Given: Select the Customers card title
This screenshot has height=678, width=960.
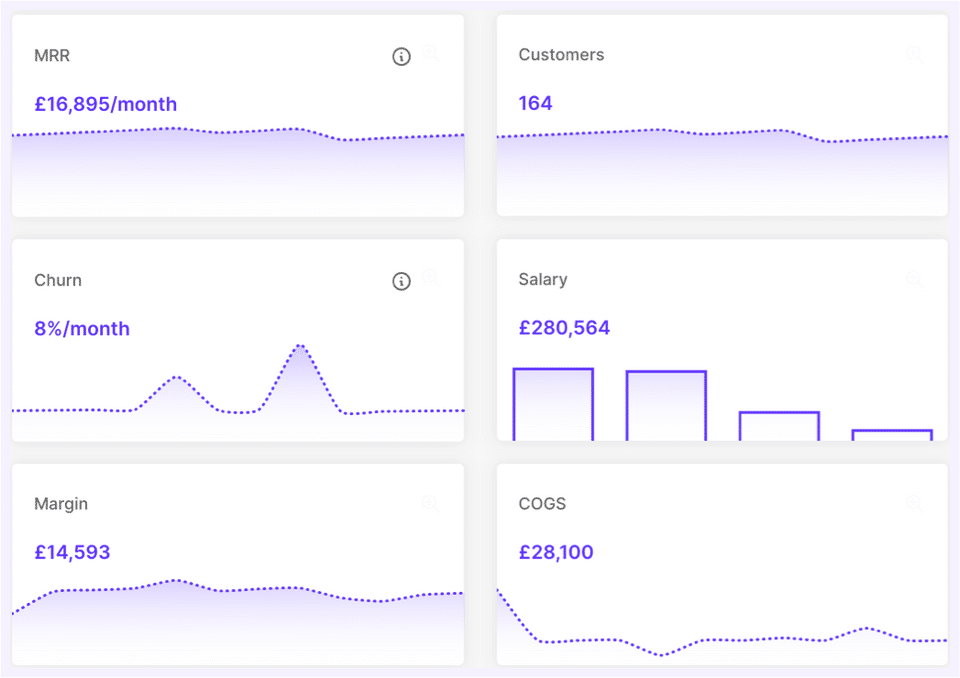Looking at the screenshot, I should [561, 55].
